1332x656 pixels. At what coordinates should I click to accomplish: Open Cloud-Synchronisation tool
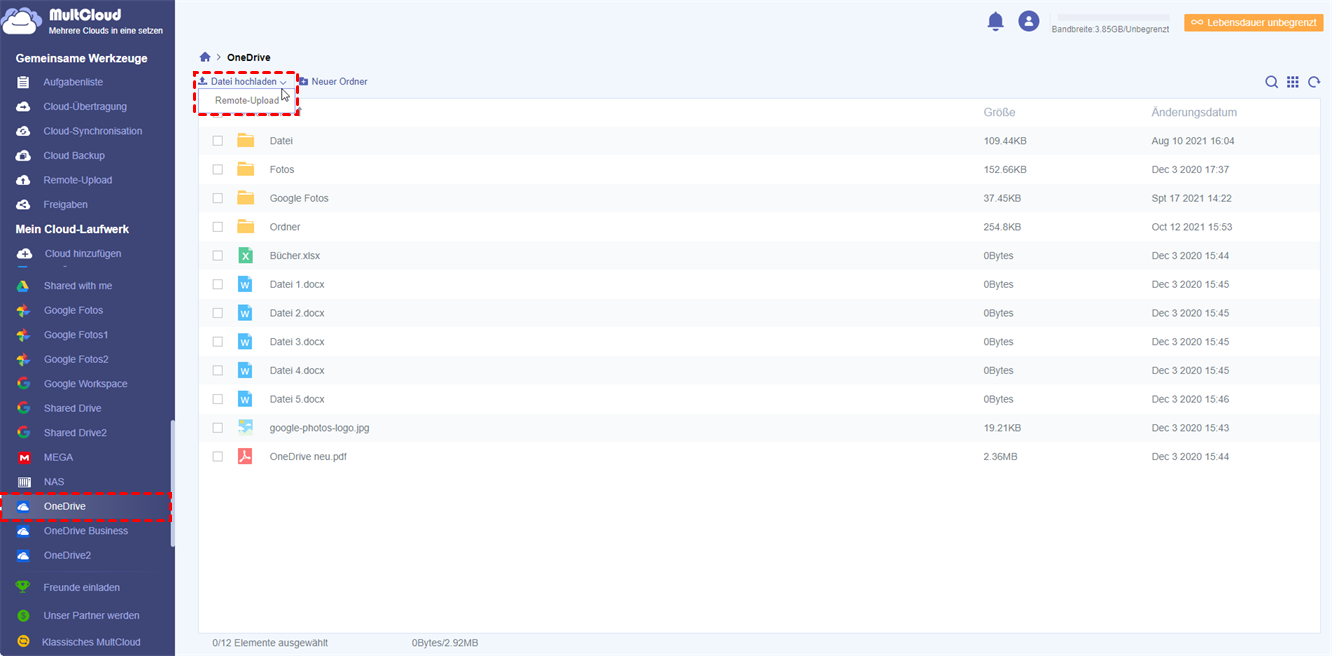pyautogui.click(x=93, y=131)
